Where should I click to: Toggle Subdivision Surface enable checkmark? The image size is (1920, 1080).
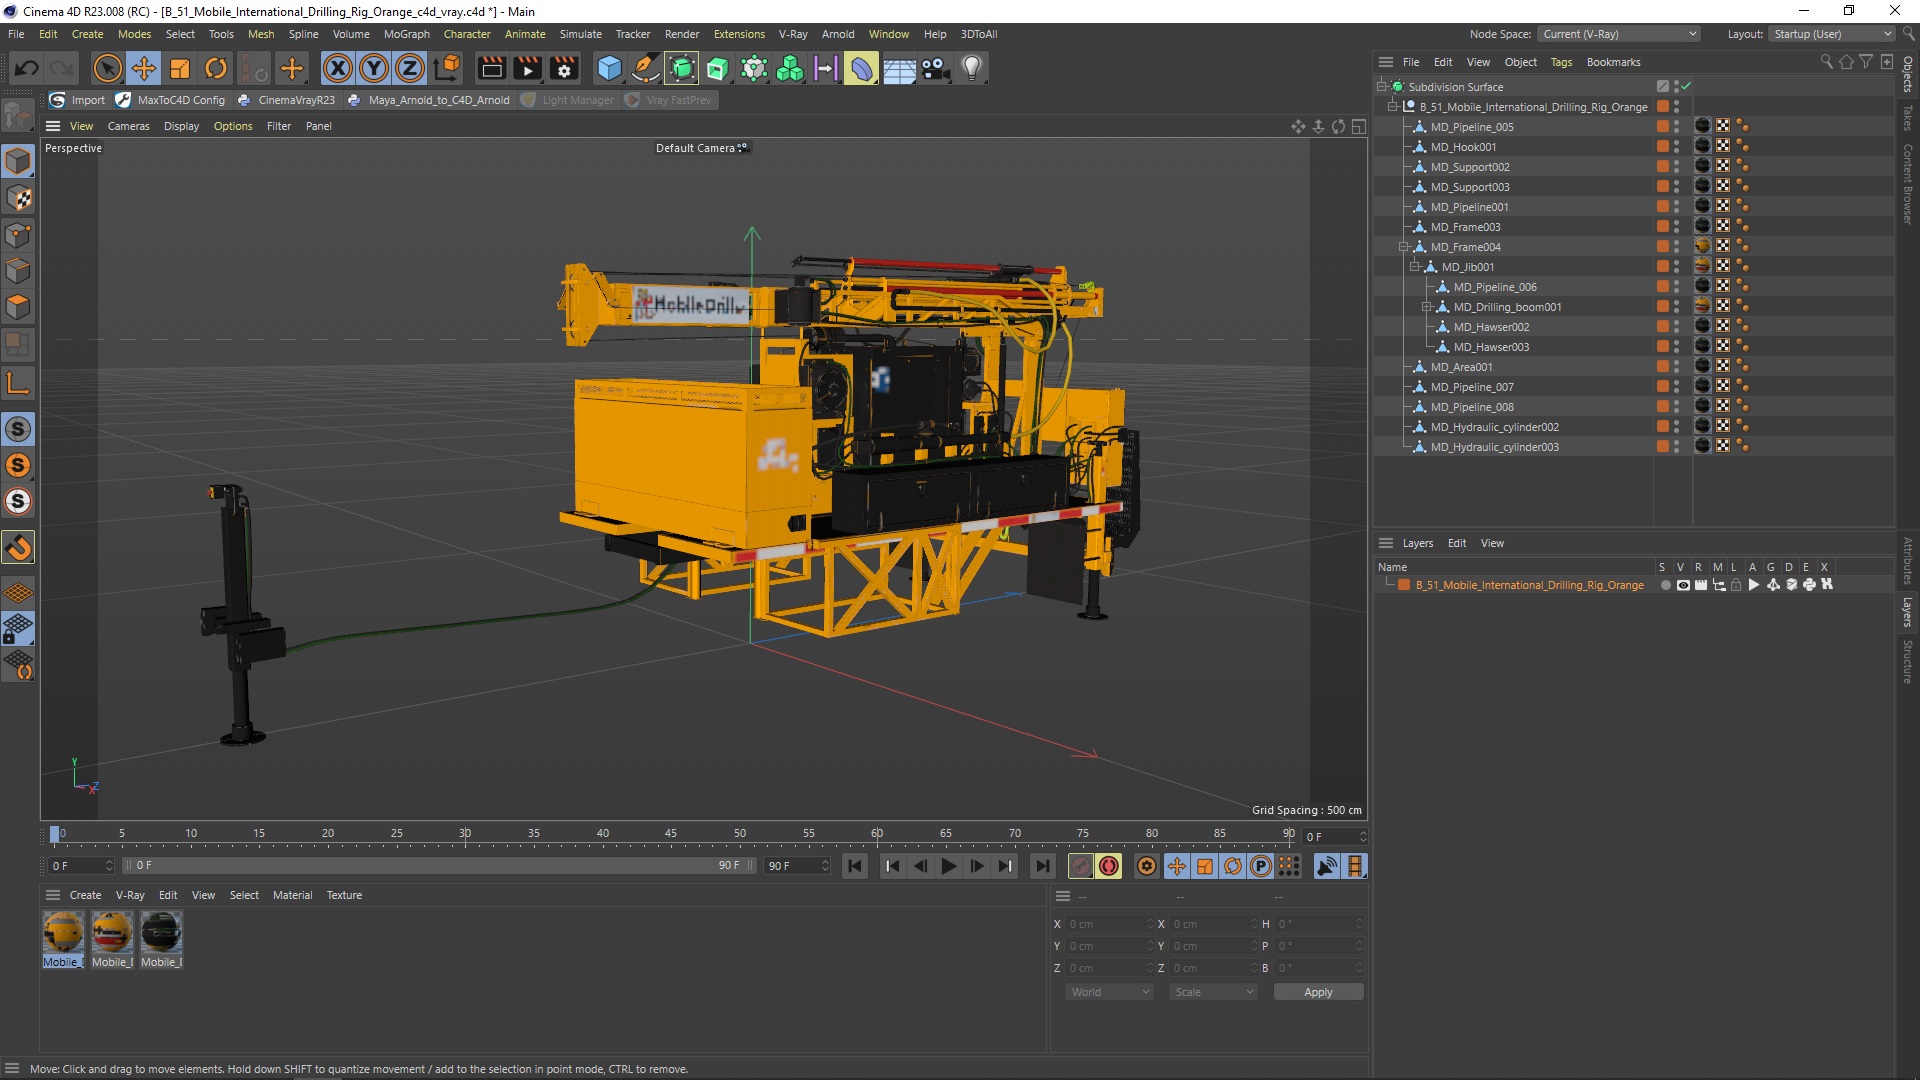[1687, 87]
